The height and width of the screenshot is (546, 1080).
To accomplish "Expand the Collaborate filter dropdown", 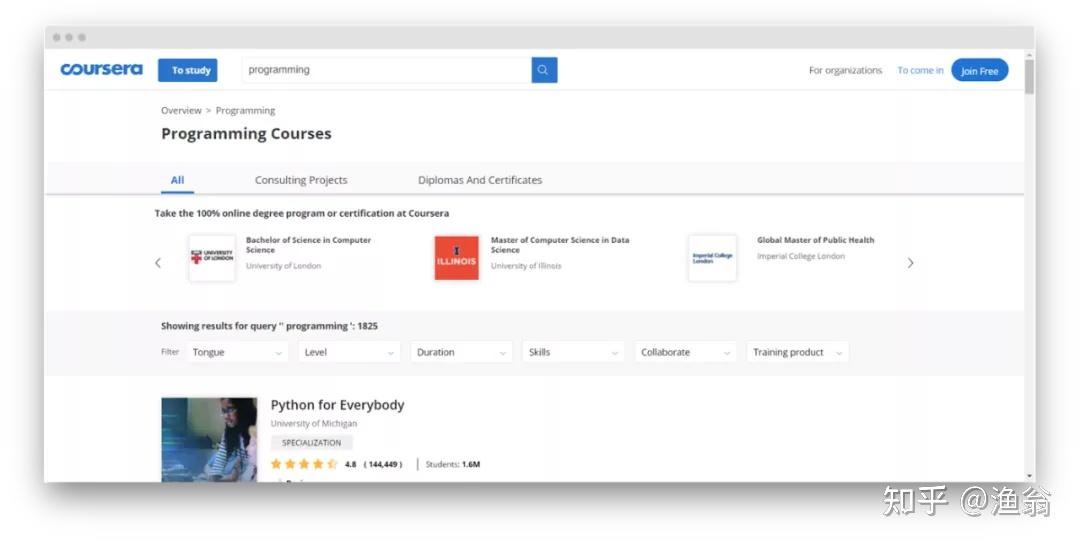I will pos(685,352).
